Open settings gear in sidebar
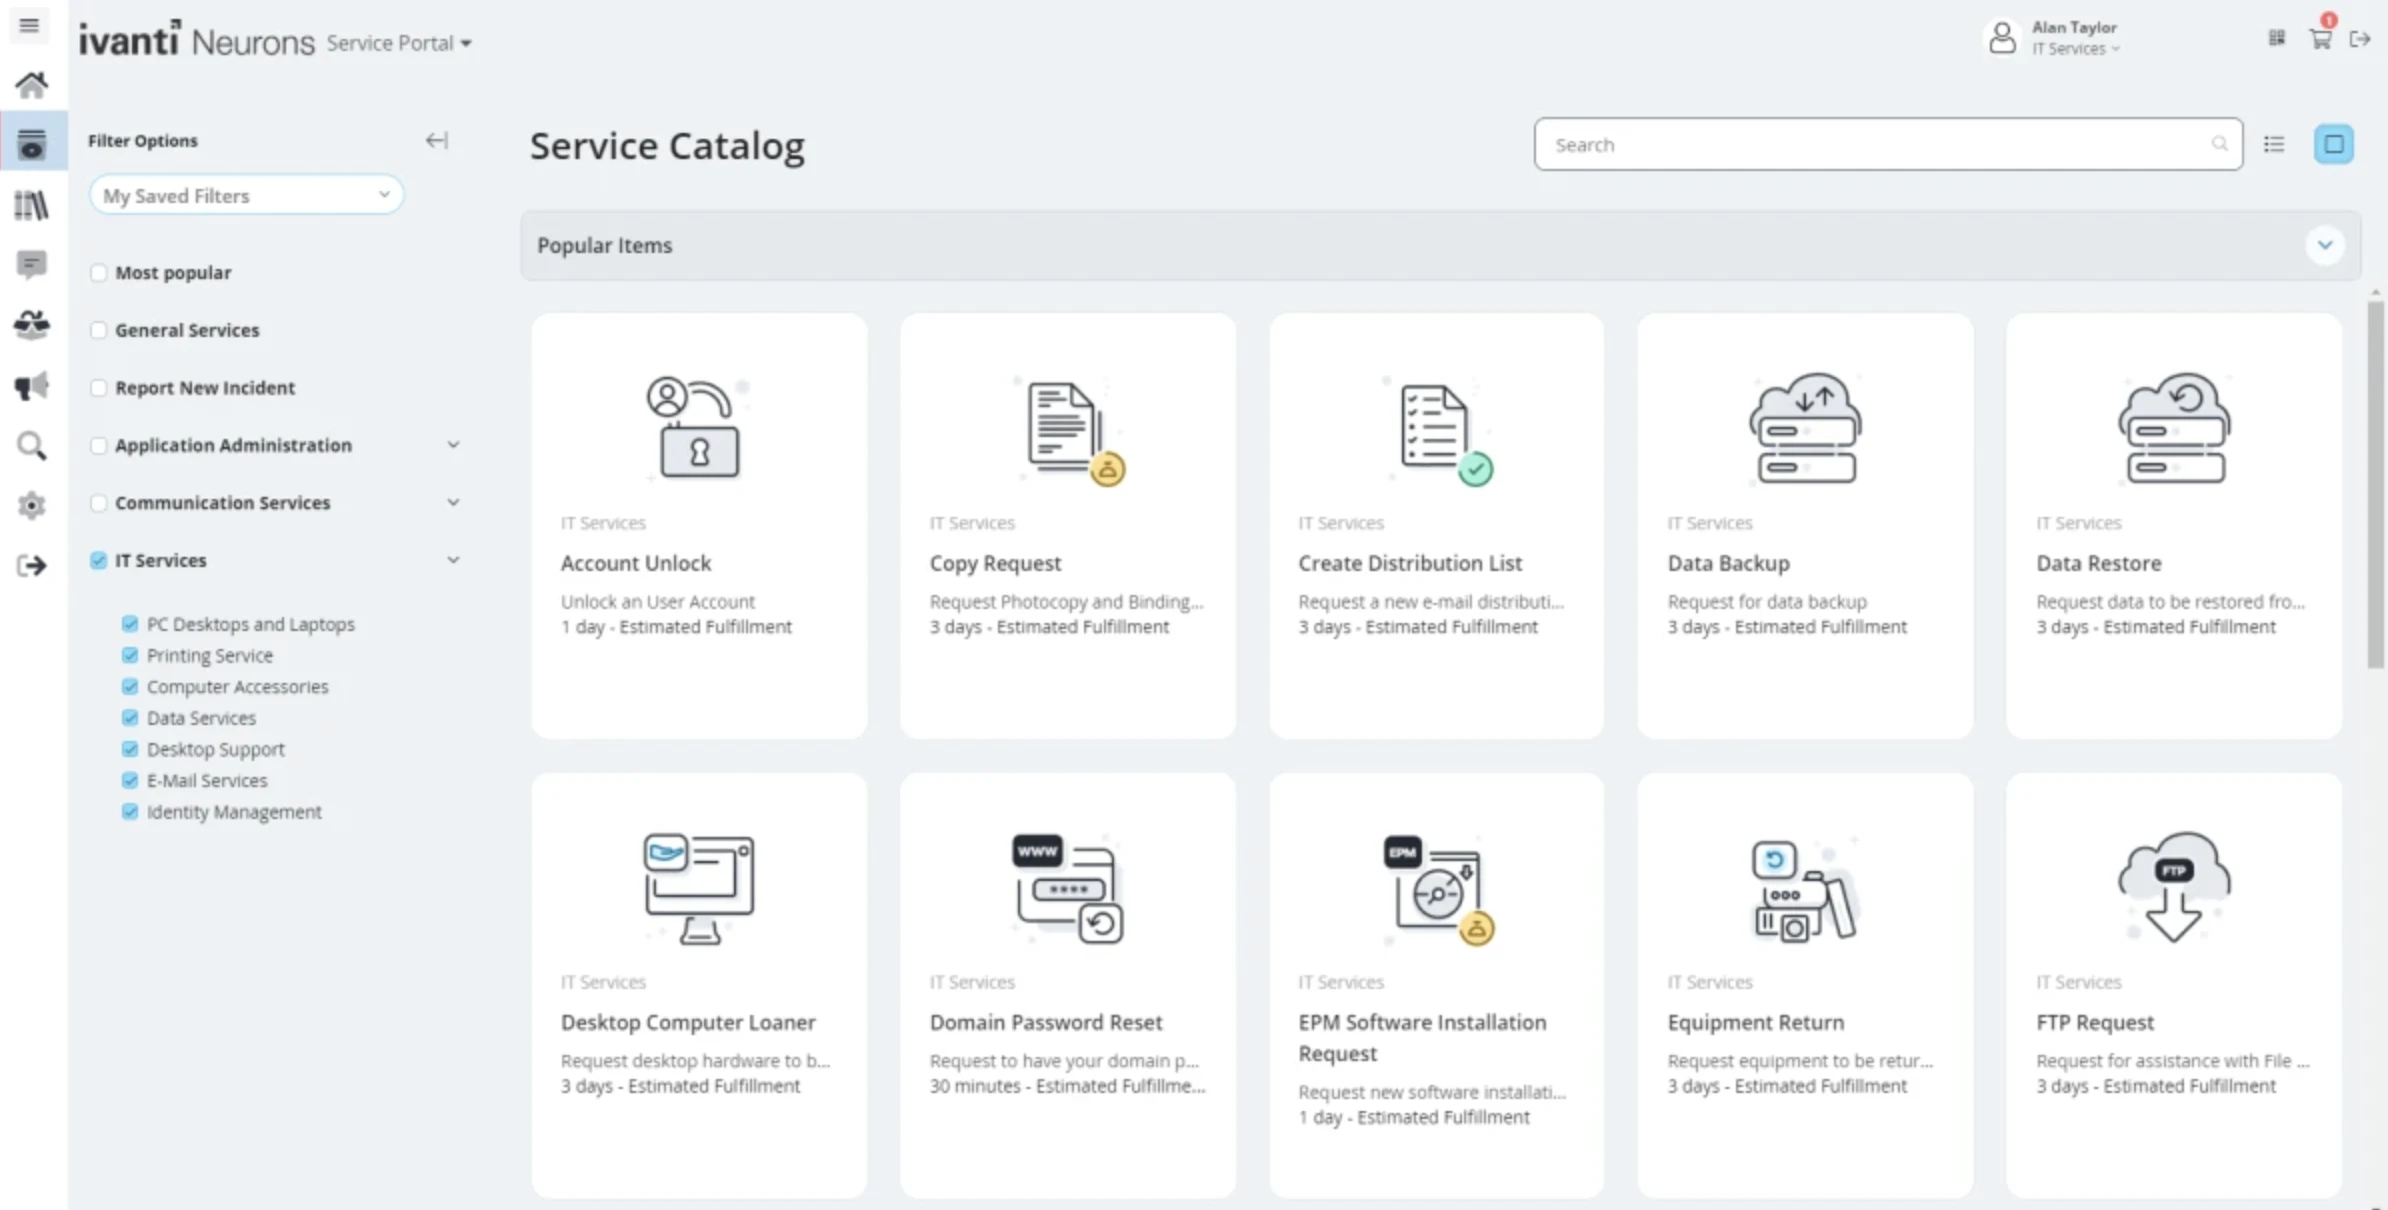Screen dimensions: 2388x1210 point(32,505)
